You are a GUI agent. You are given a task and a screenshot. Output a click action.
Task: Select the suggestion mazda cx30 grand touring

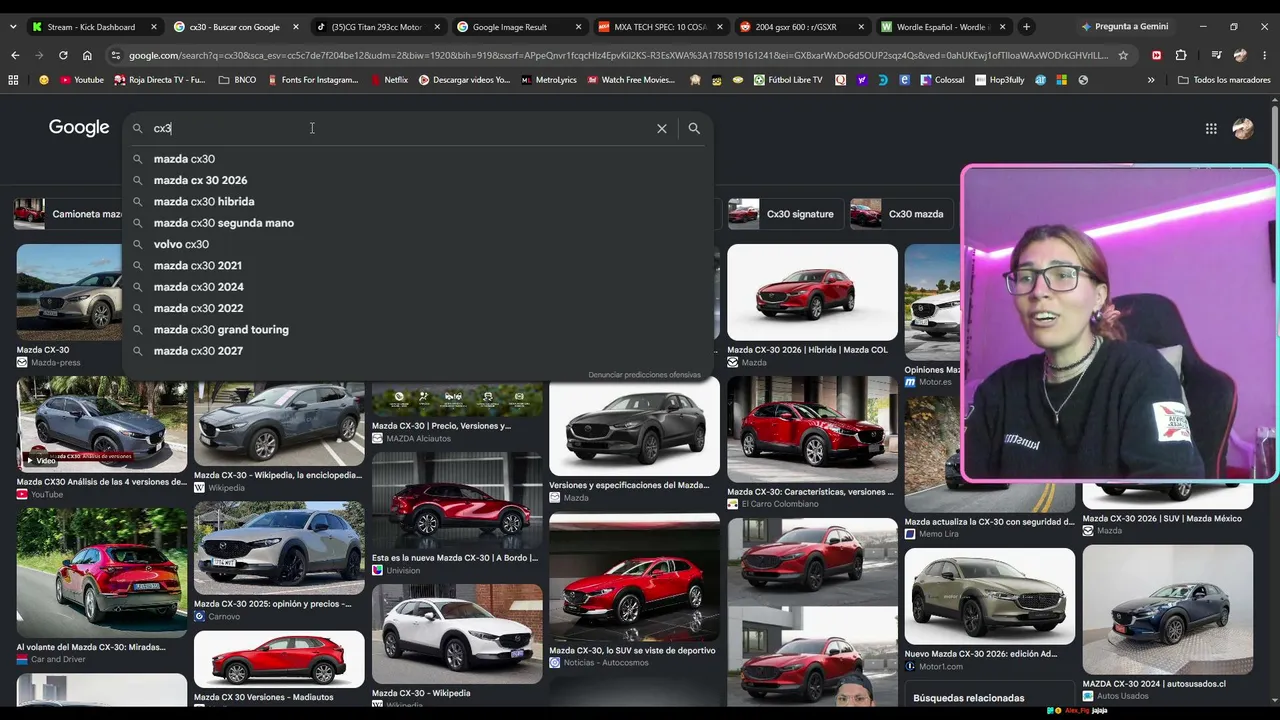coord(418,330)
